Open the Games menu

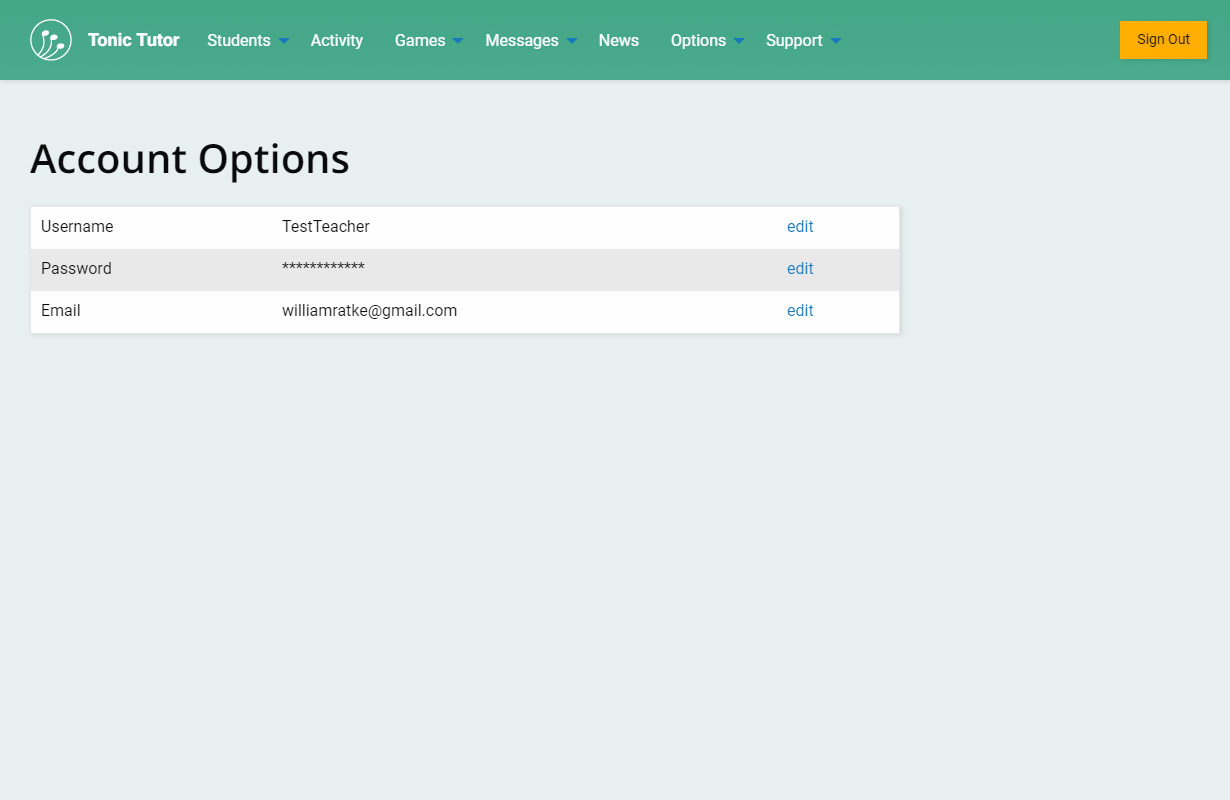pyautogui.click(x=420, y=40)
